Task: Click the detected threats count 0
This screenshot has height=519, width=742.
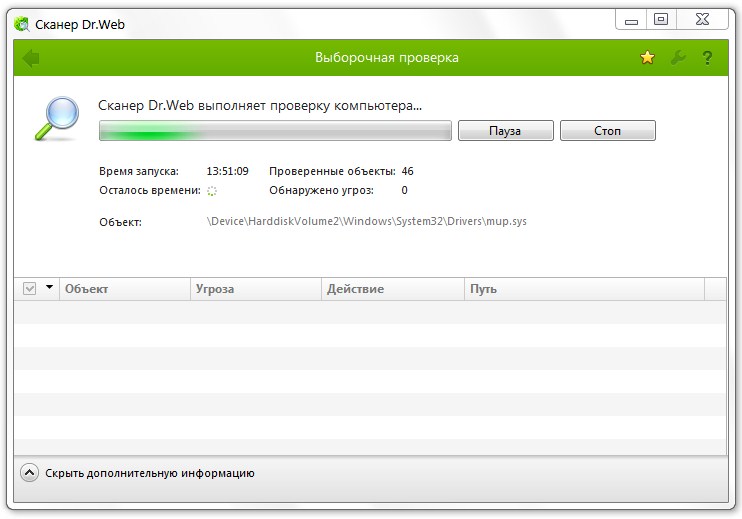Action: click(405, 190)
